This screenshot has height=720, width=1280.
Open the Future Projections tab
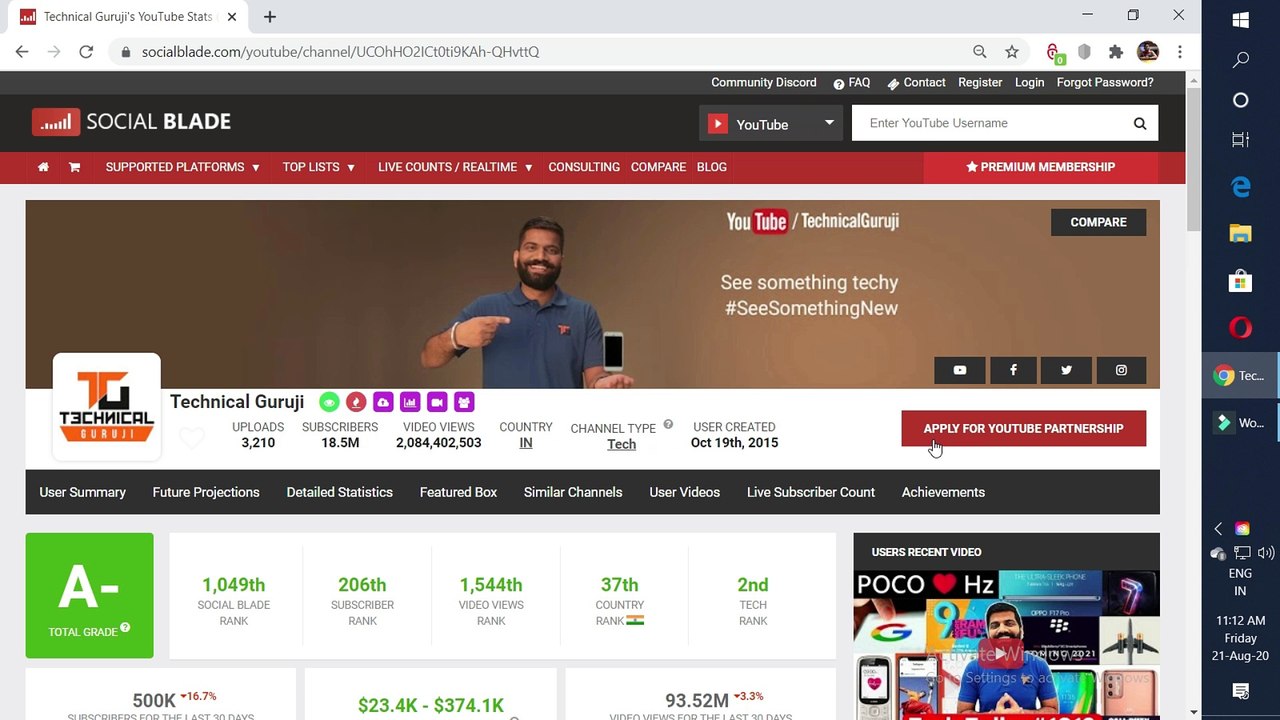206,492
